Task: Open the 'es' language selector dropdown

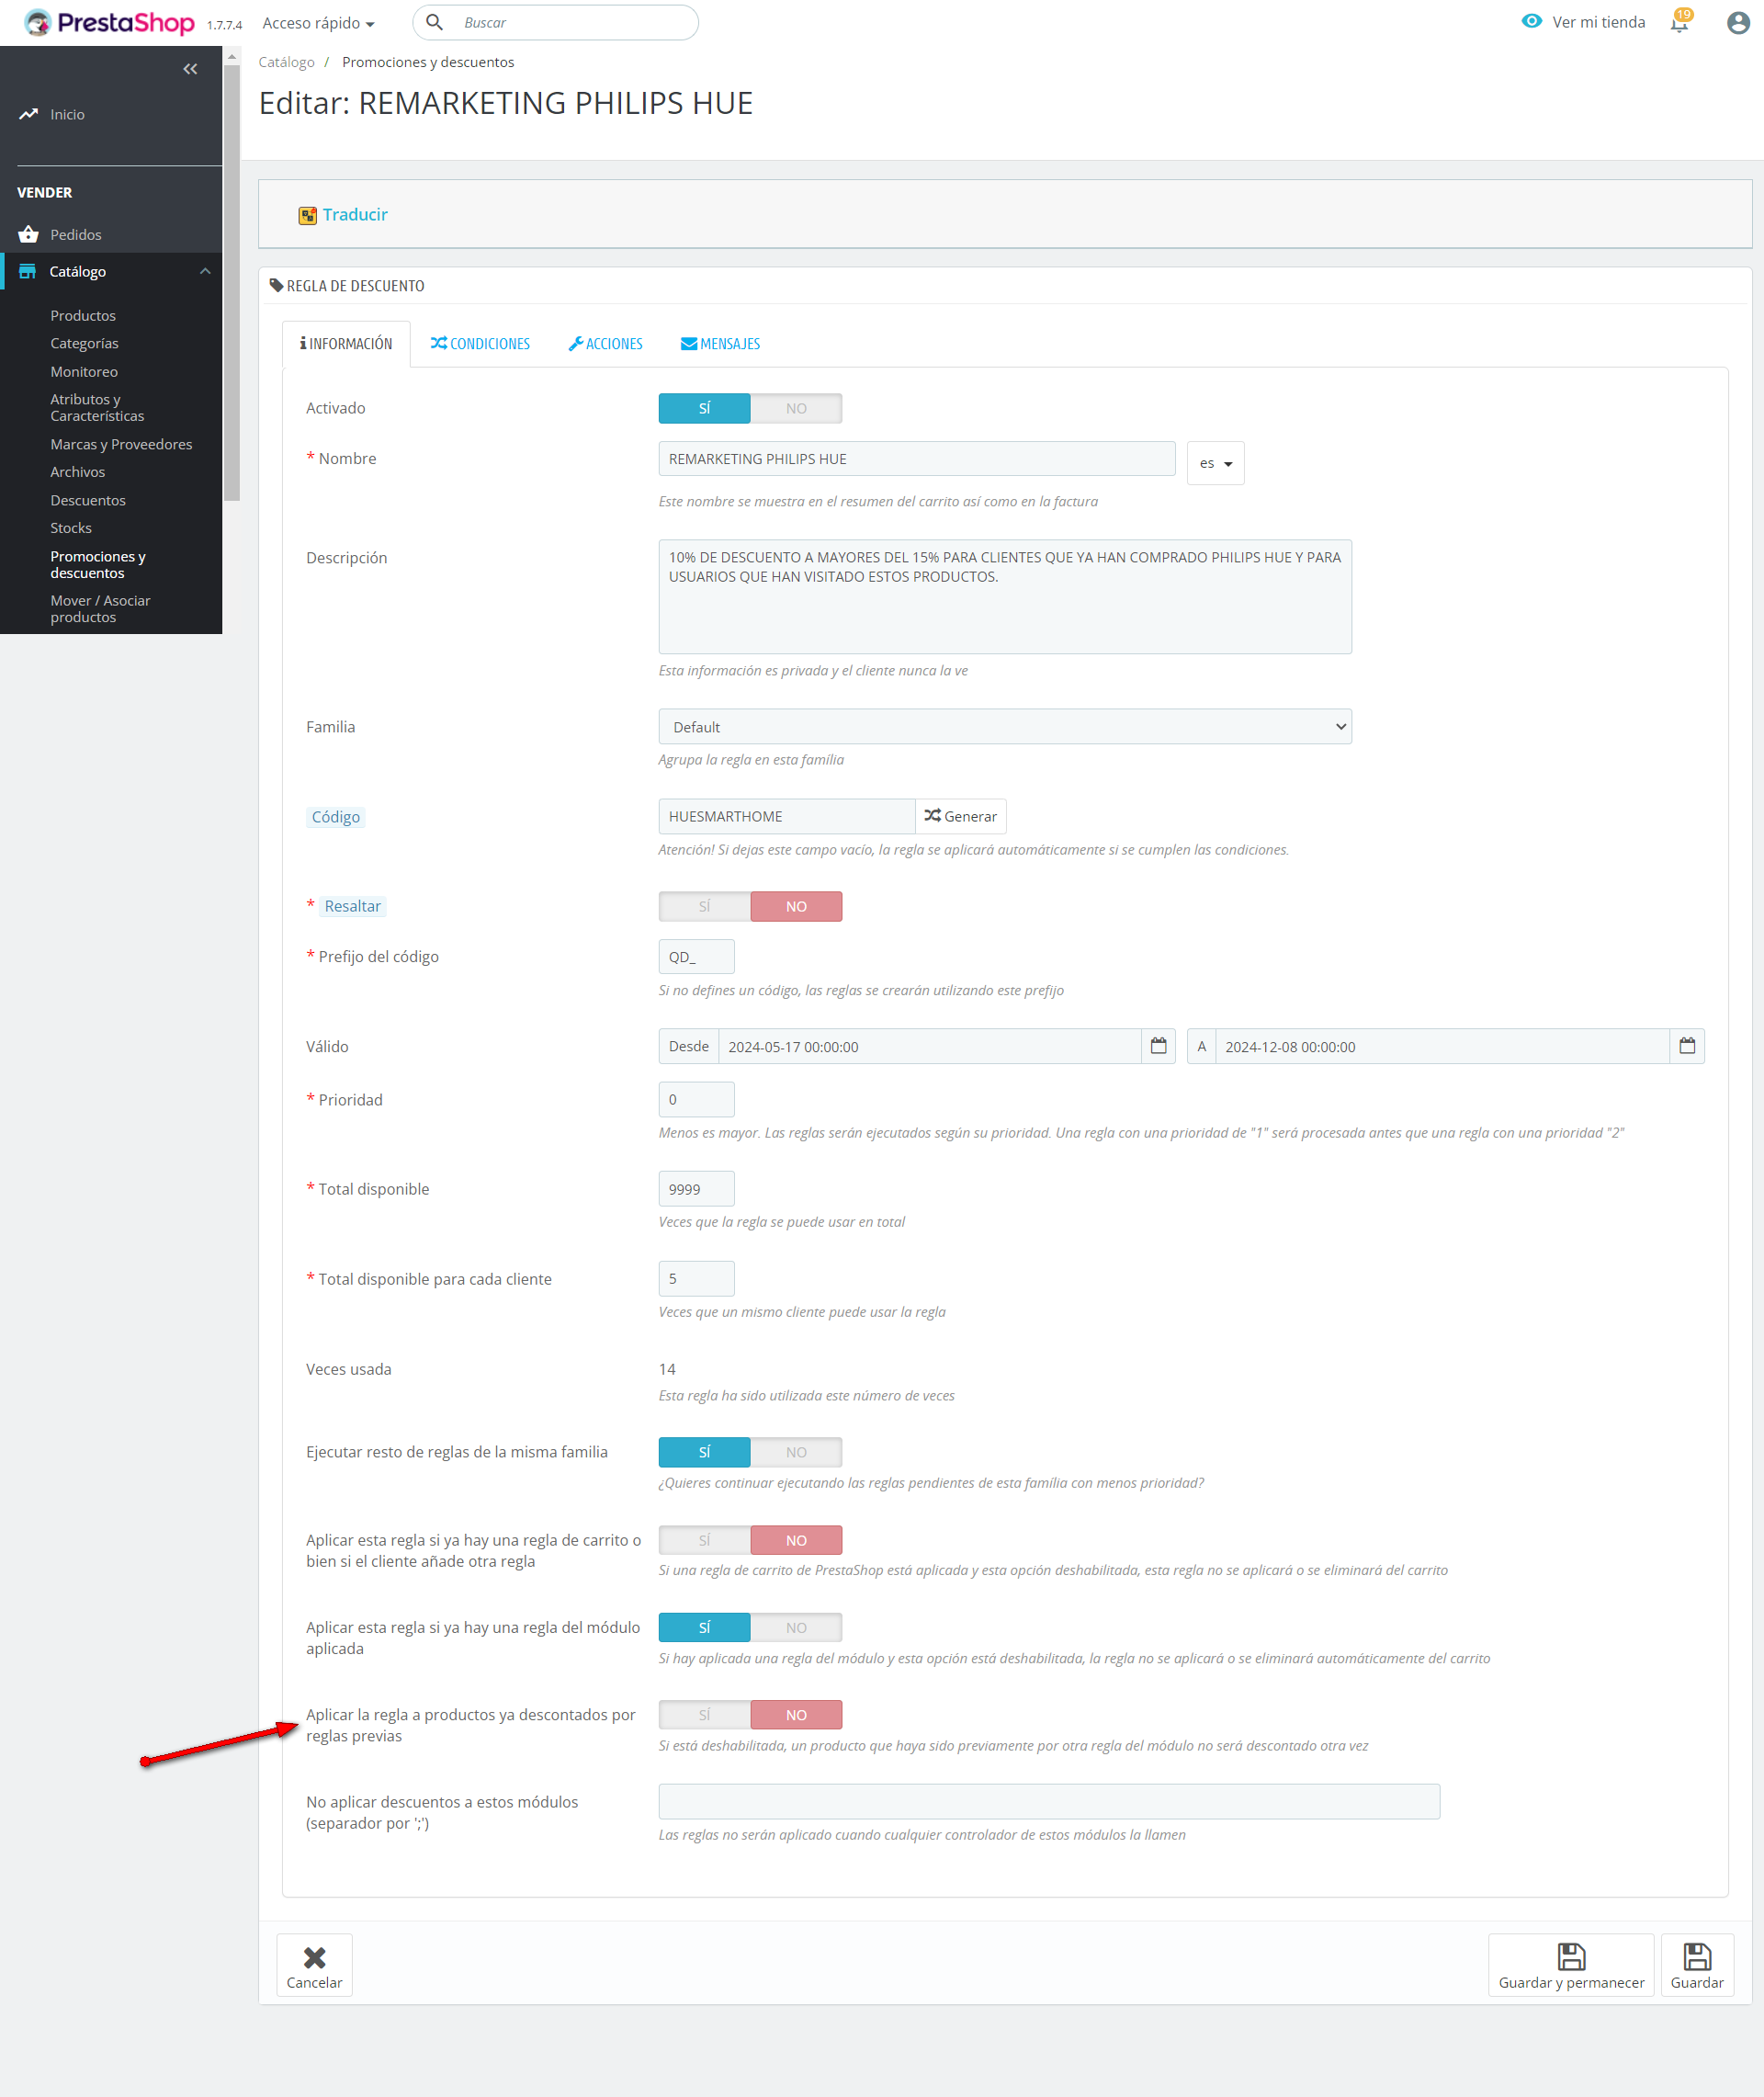Action: [x=1215, y=463]
